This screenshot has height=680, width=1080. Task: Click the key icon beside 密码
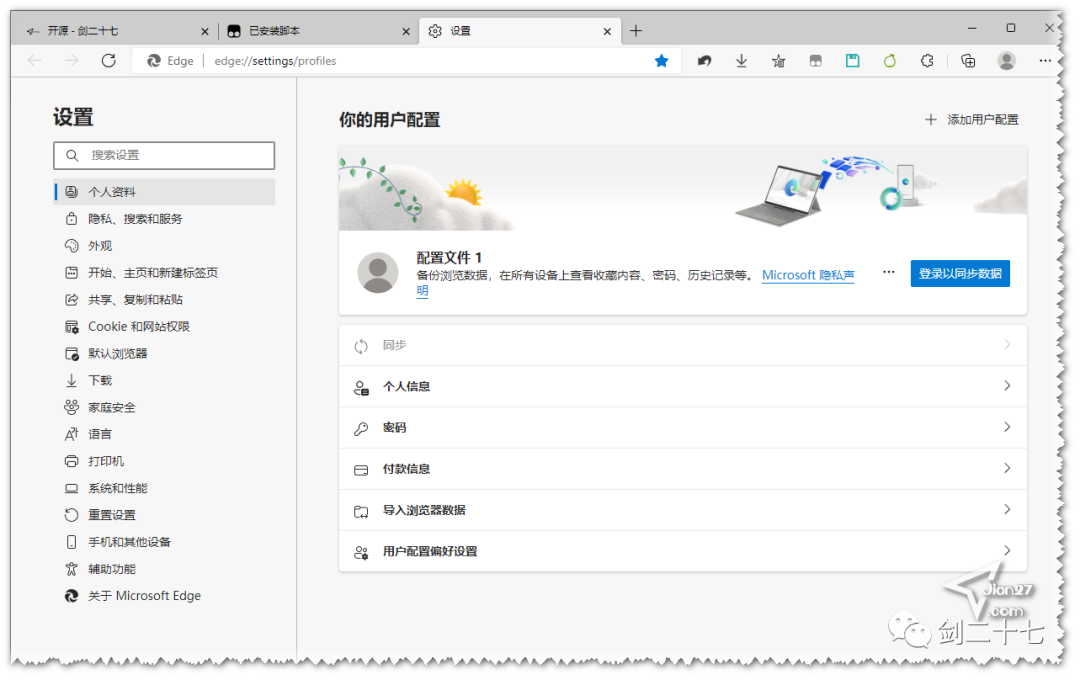tap(361, 429)
